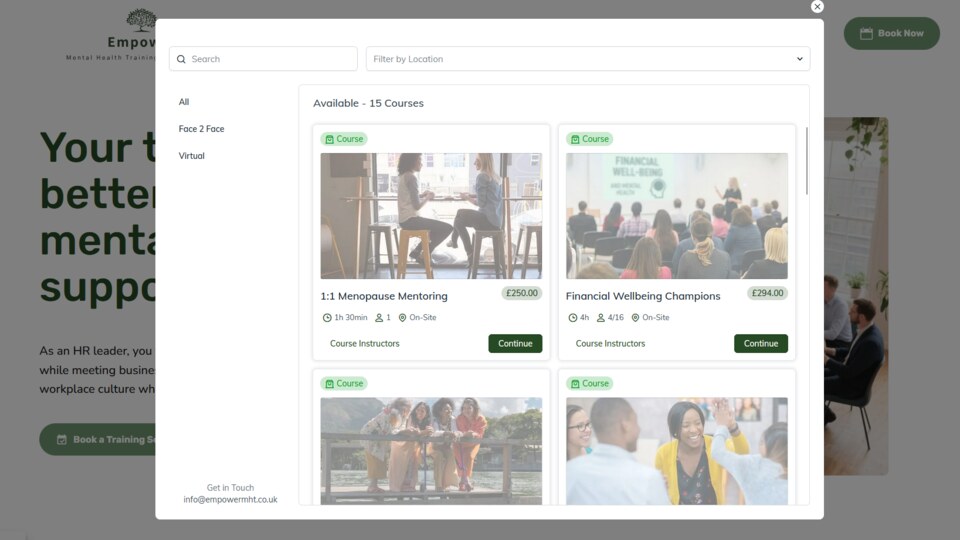The height and width of the screenshot is (540, 960).
Task: Click the Course badge on the Financial Wellbeing card
Action: pos(590,139)
